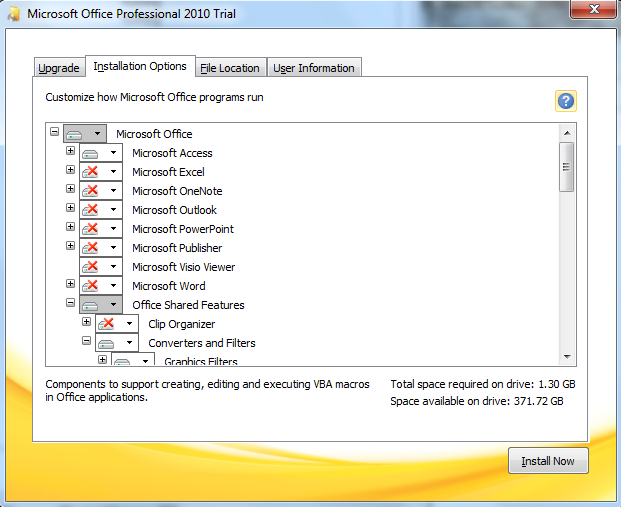Expand the Clip Organizer node
The image size is (621, 507).
coord(86,322)
